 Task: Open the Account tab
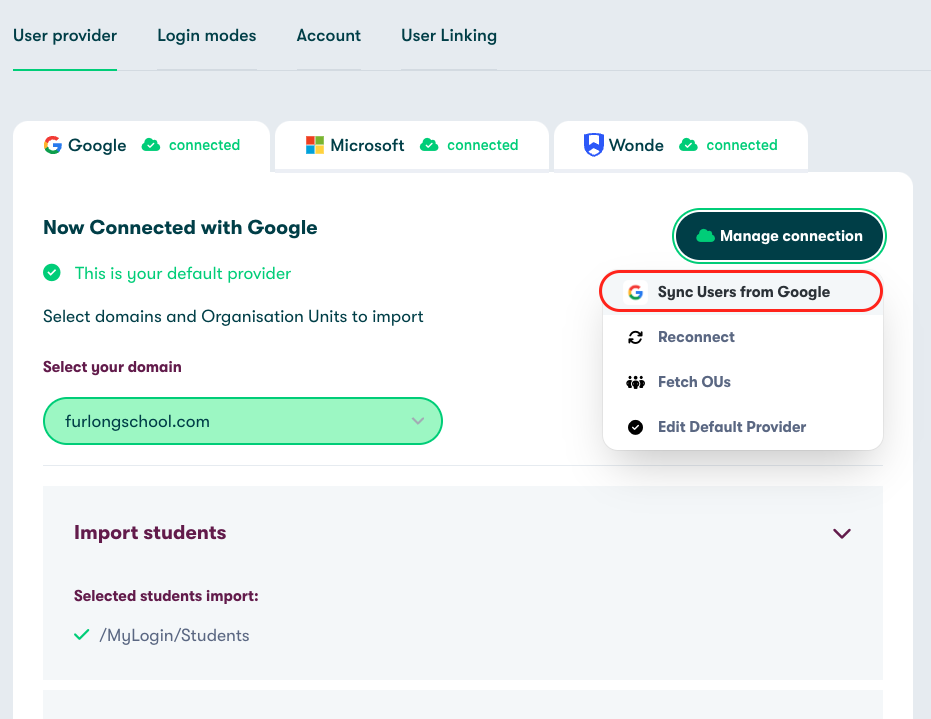pos(328,36)
